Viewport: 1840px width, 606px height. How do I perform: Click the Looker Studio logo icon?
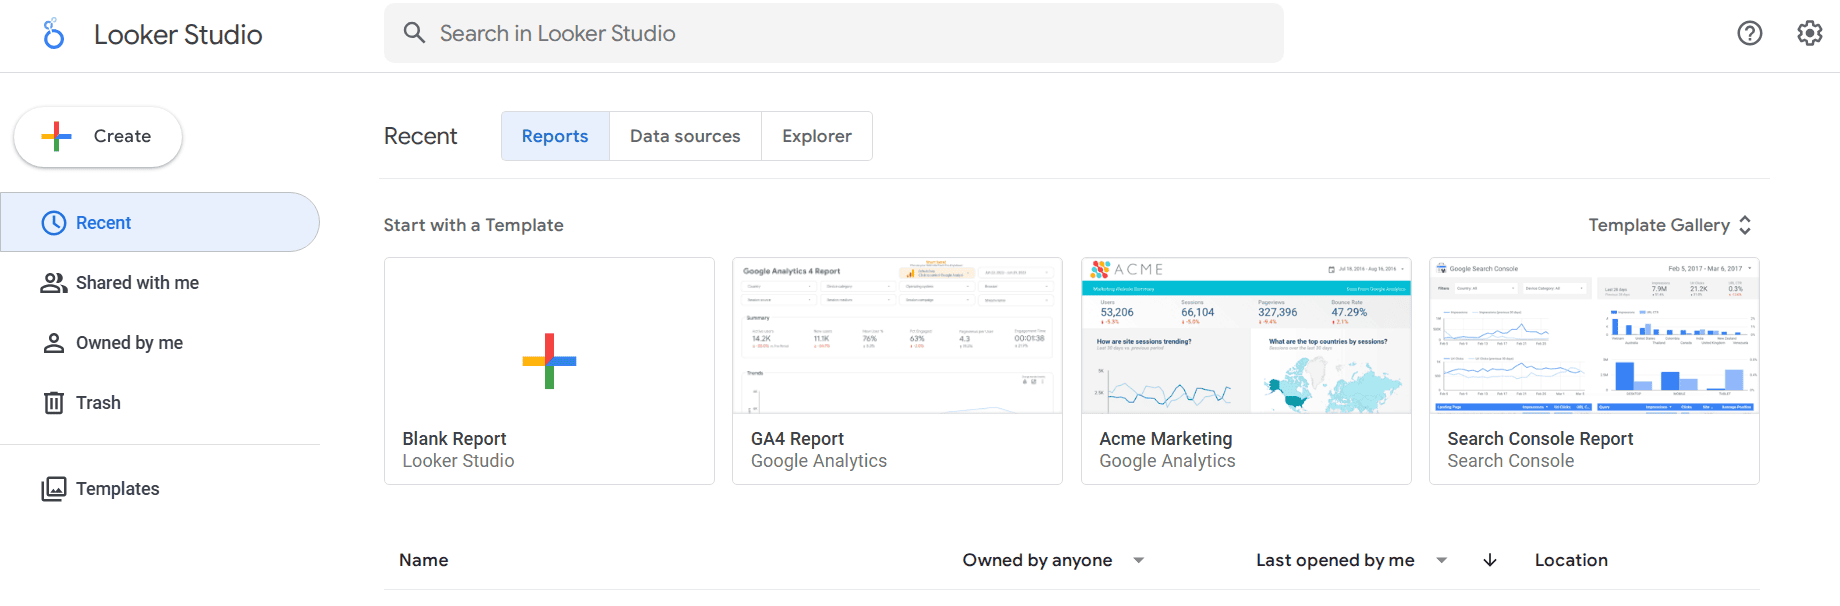click(54, 34)
